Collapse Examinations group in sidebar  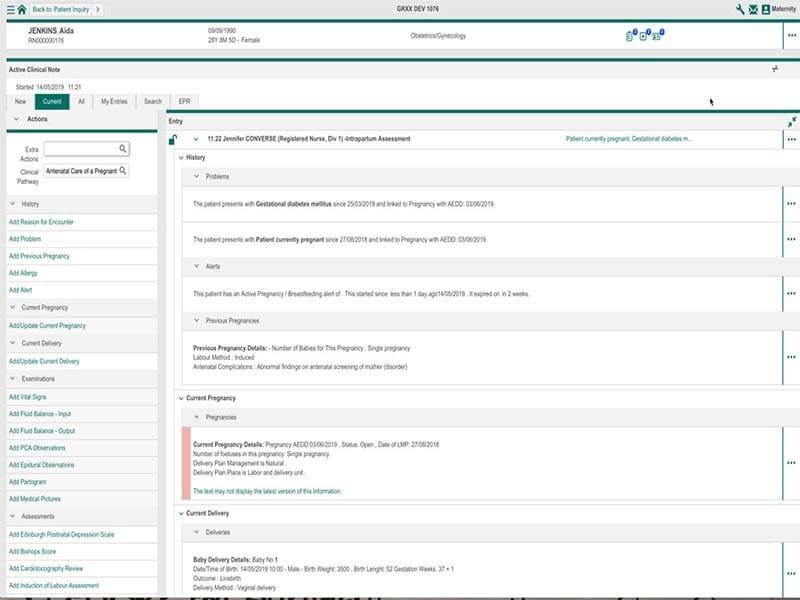[x=13, y=379]
